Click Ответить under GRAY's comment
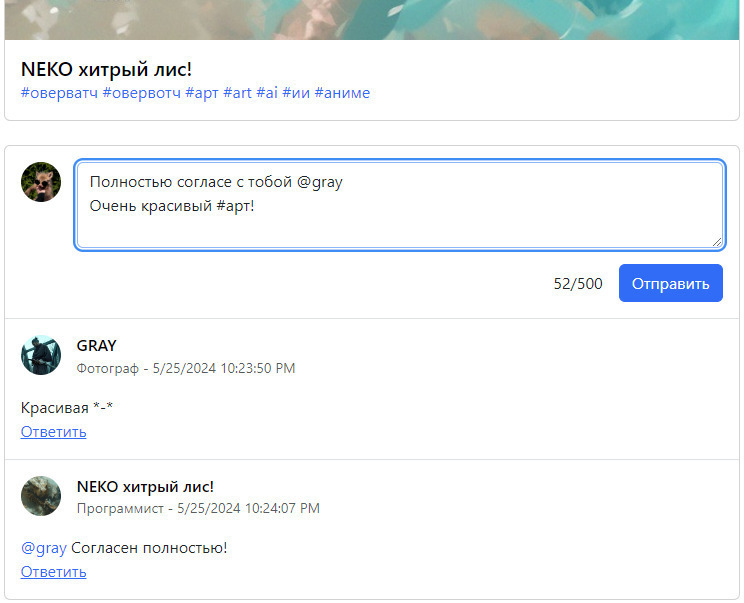The height and width of the screenshot is (603, 744). (x=53, y=432)
